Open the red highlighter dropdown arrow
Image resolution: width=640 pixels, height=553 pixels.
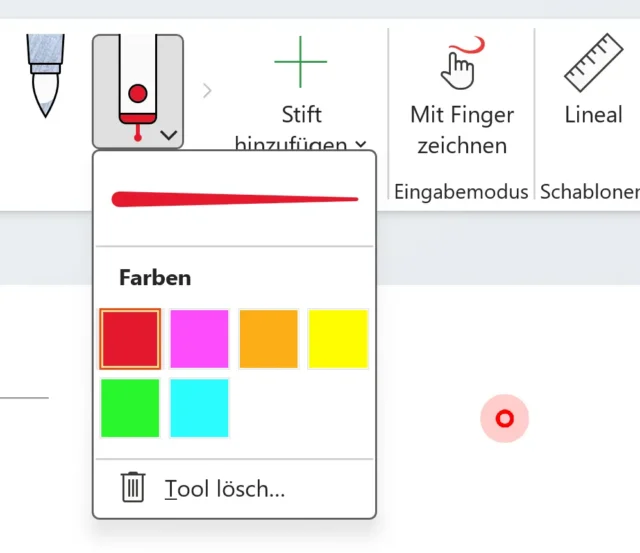(x=169, y=134)
